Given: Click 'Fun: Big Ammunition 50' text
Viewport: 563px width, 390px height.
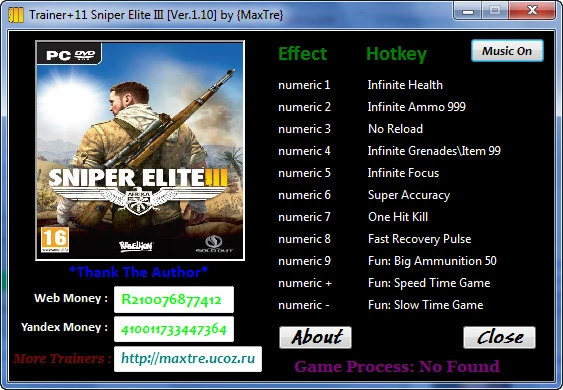Looking at the screenshot, I should pyautogui.click(x=432, y=261).
